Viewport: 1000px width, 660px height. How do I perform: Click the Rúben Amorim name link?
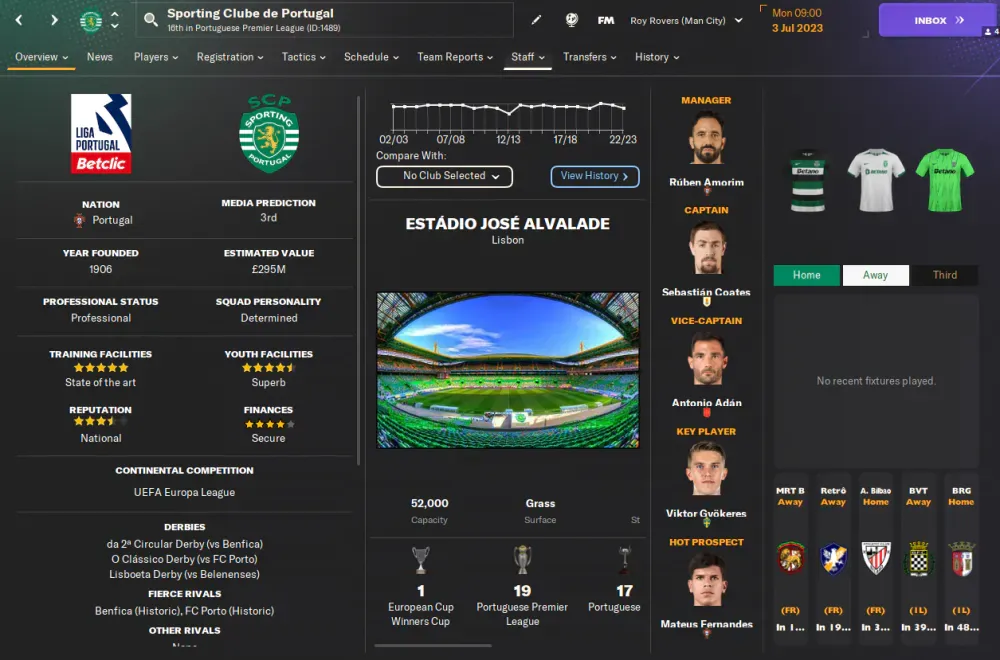tap(707, 182)
